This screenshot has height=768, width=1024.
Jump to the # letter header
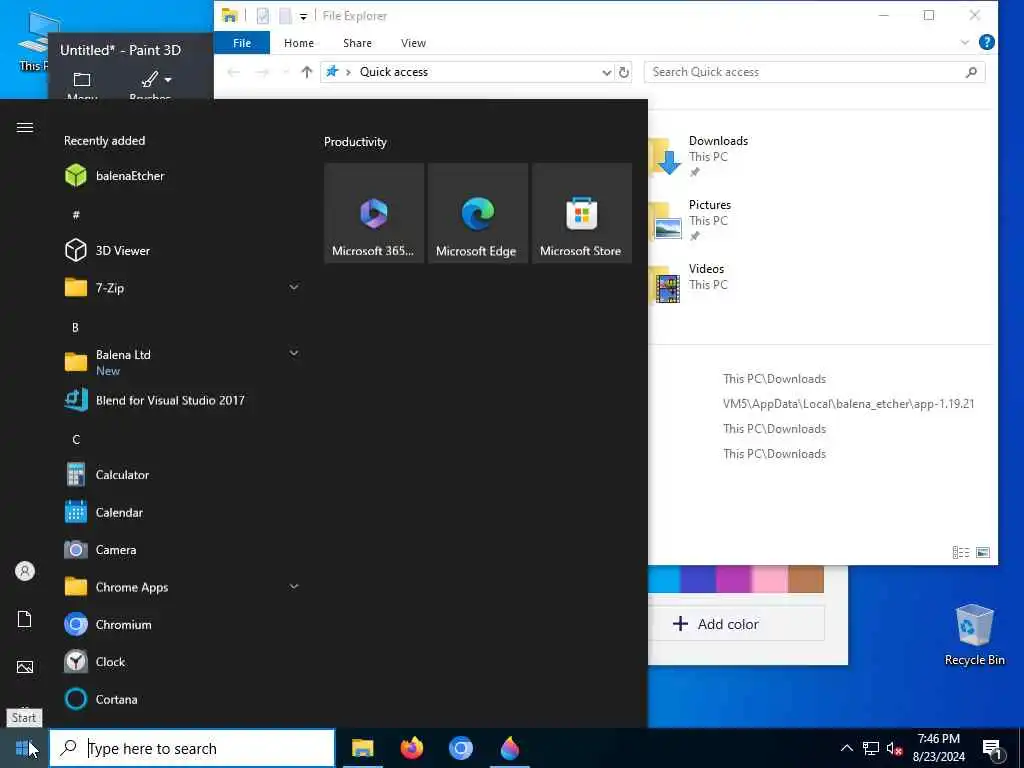[x=76, y=215]
